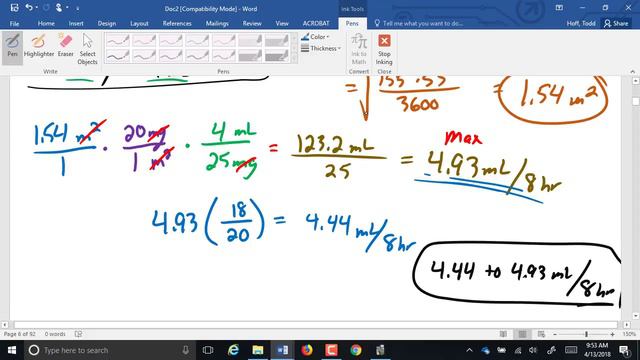Collapse the ribbon with the chevron

[x=633, y=71]
